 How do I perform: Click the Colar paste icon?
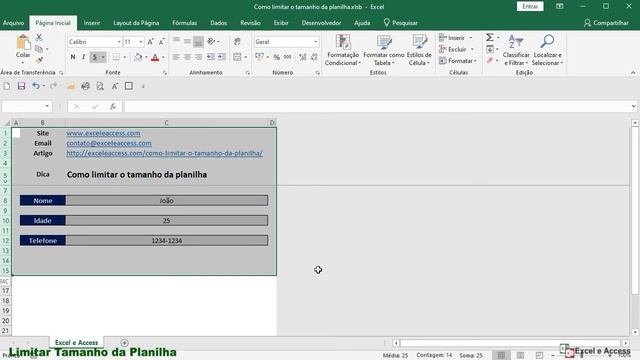pyautogui.click(x=23, y=43)
